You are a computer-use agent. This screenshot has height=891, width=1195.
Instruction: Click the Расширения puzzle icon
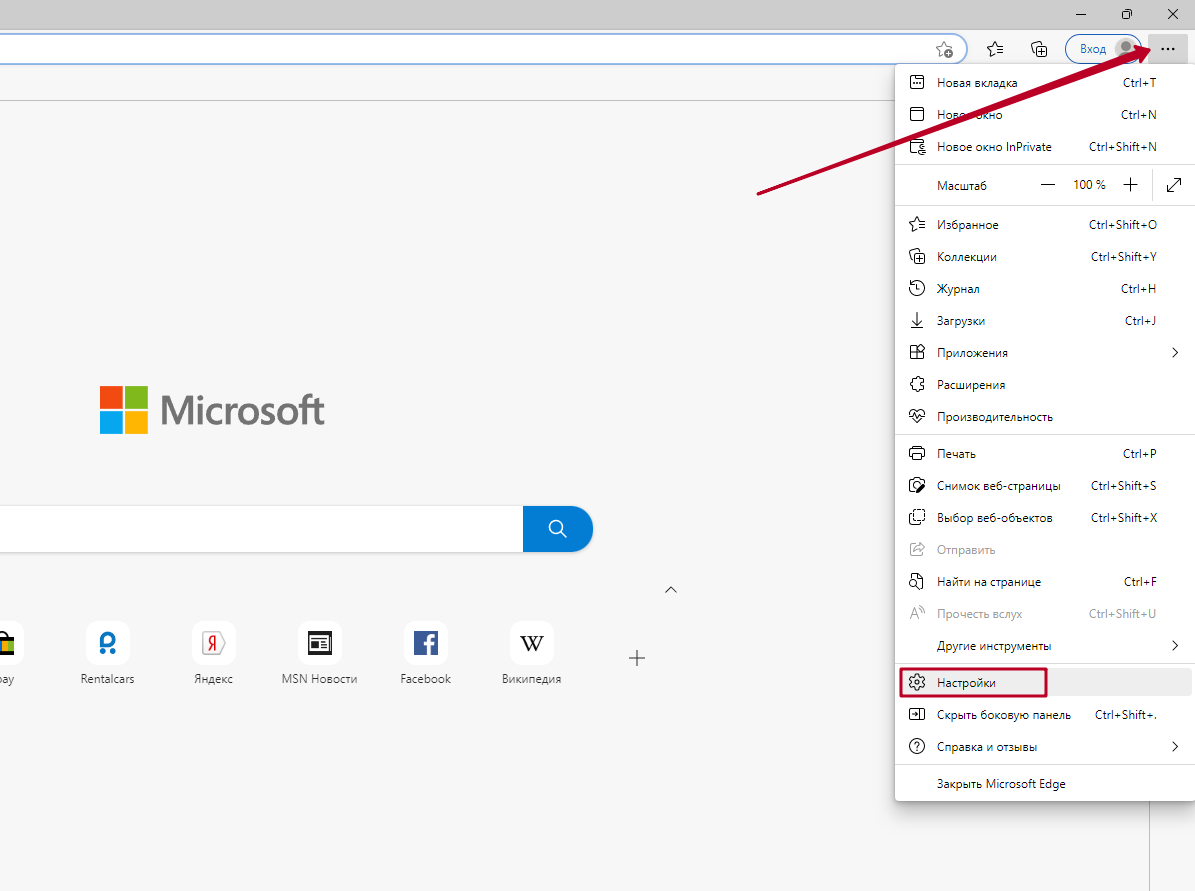917,384
